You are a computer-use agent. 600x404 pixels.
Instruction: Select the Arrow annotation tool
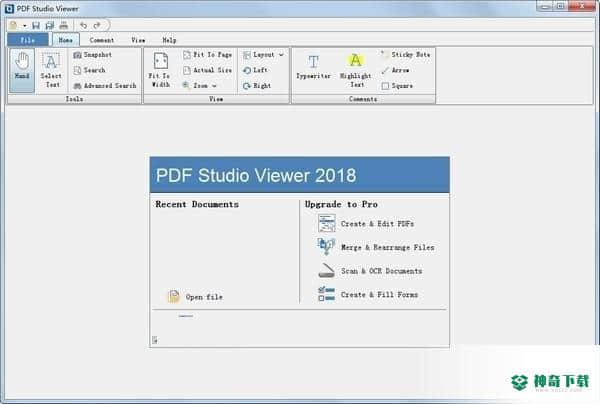[x=395, y=70]
